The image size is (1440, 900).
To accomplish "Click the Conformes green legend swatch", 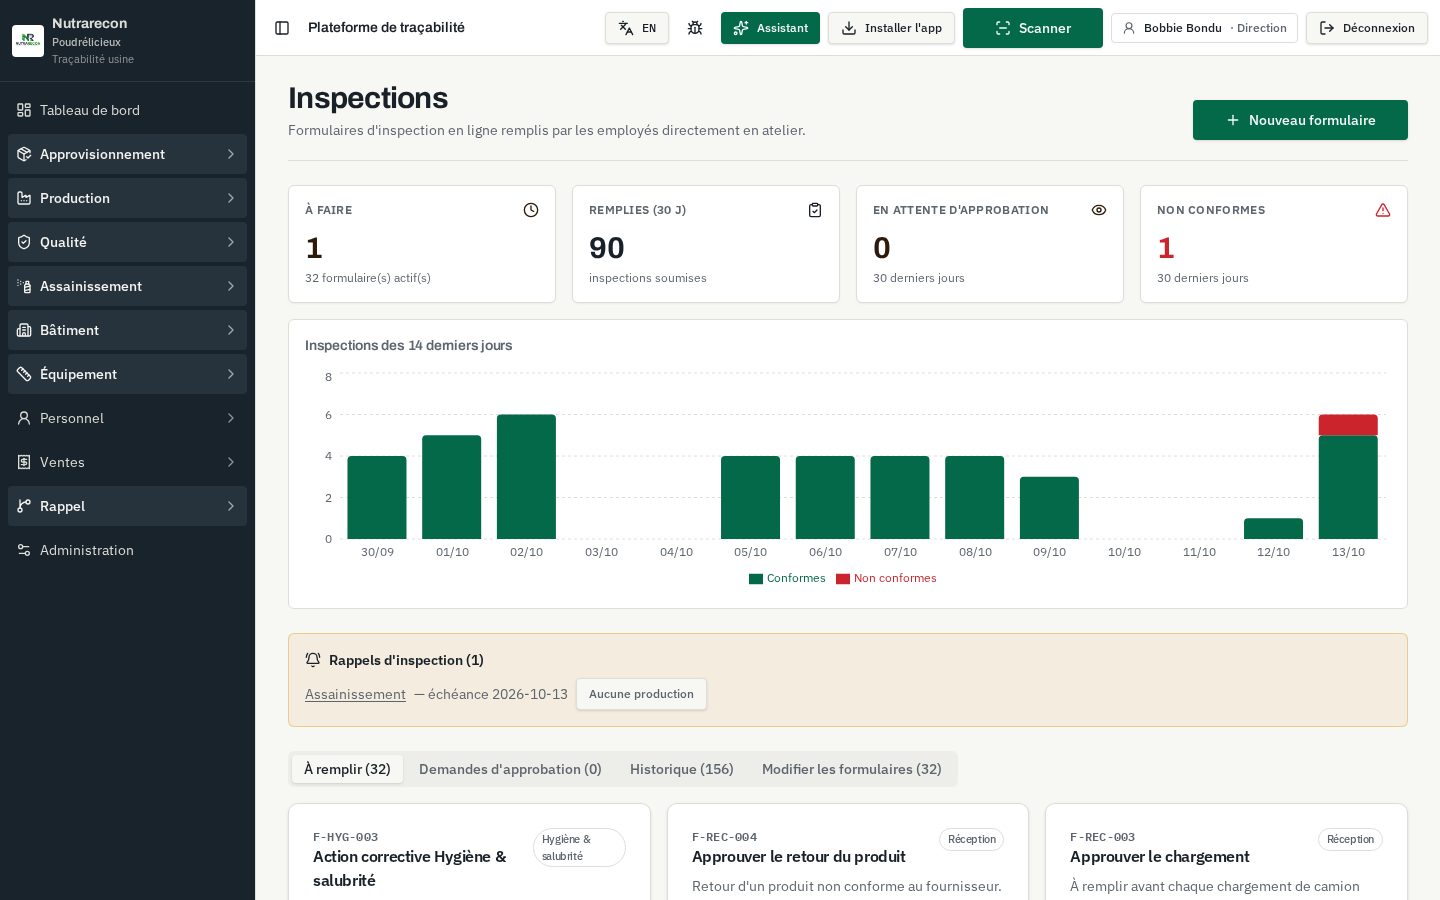I will click(756, 579).
